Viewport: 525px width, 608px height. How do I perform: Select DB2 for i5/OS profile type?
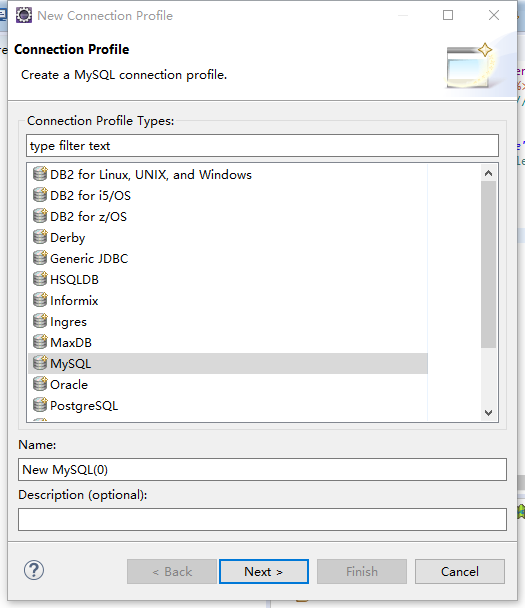pyautogui.click(x=90, y=196)
